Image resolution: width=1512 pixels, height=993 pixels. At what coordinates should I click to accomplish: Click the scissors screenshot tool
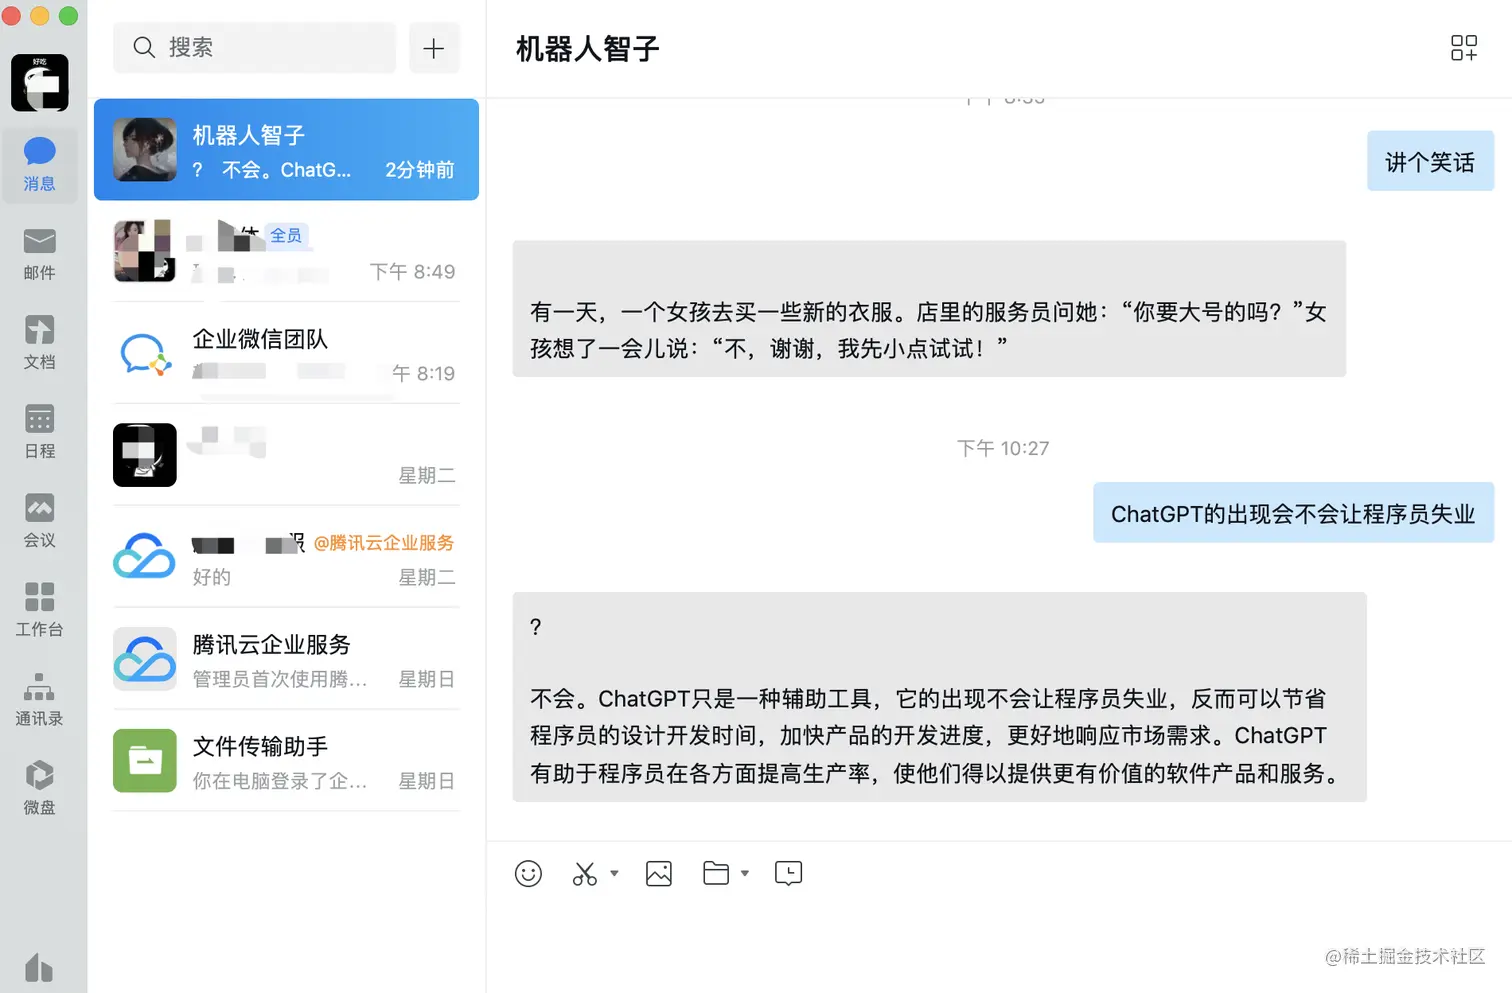click(x=585, y=874)
